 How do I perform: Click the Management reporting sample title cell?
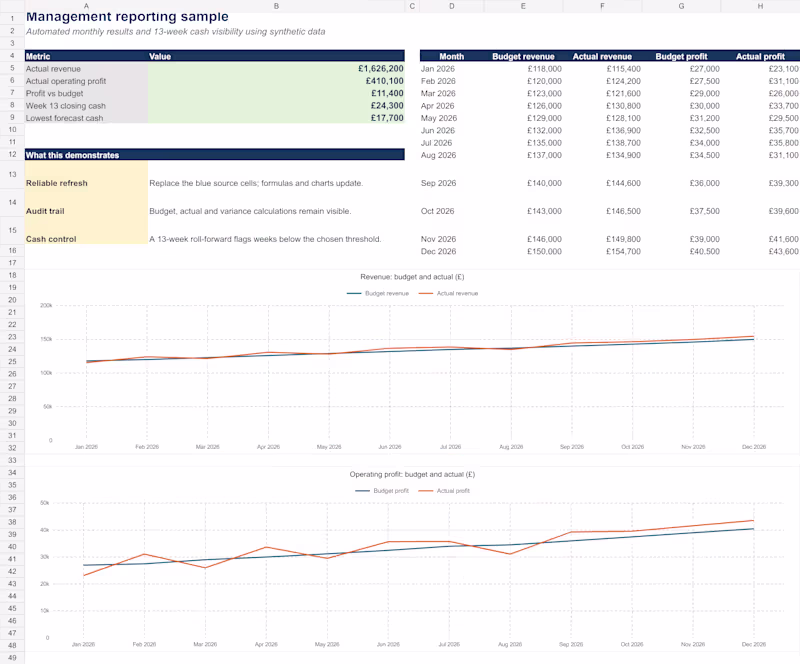[127, 17]
